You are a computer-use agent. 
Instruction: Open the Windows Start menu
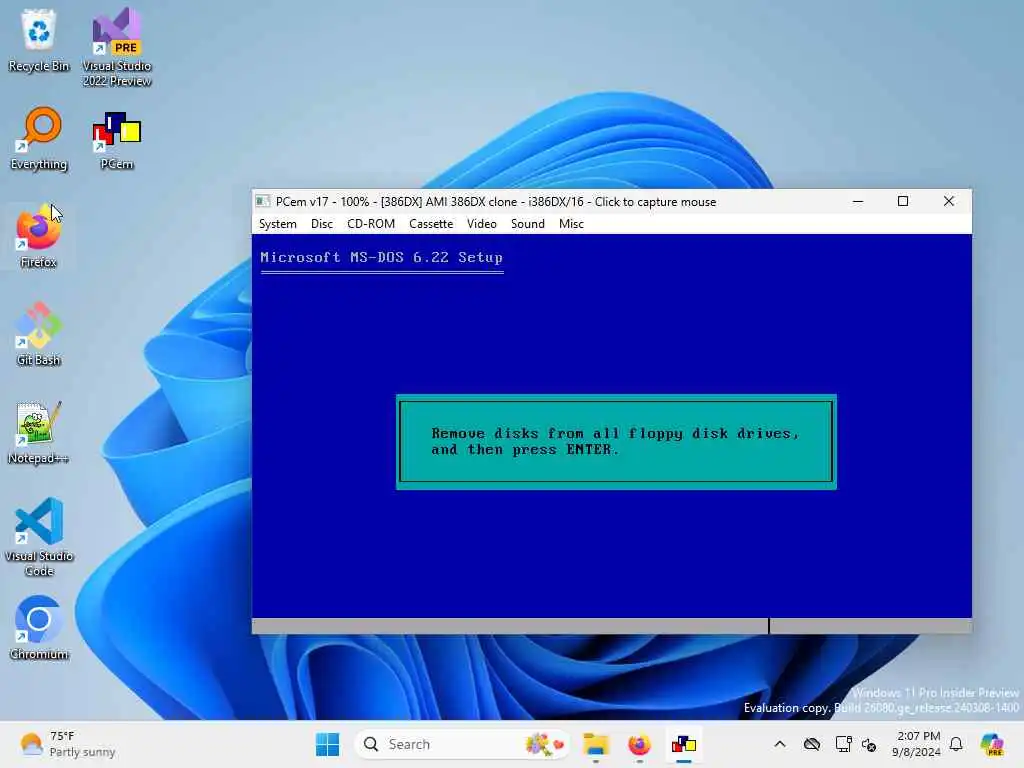327,744
